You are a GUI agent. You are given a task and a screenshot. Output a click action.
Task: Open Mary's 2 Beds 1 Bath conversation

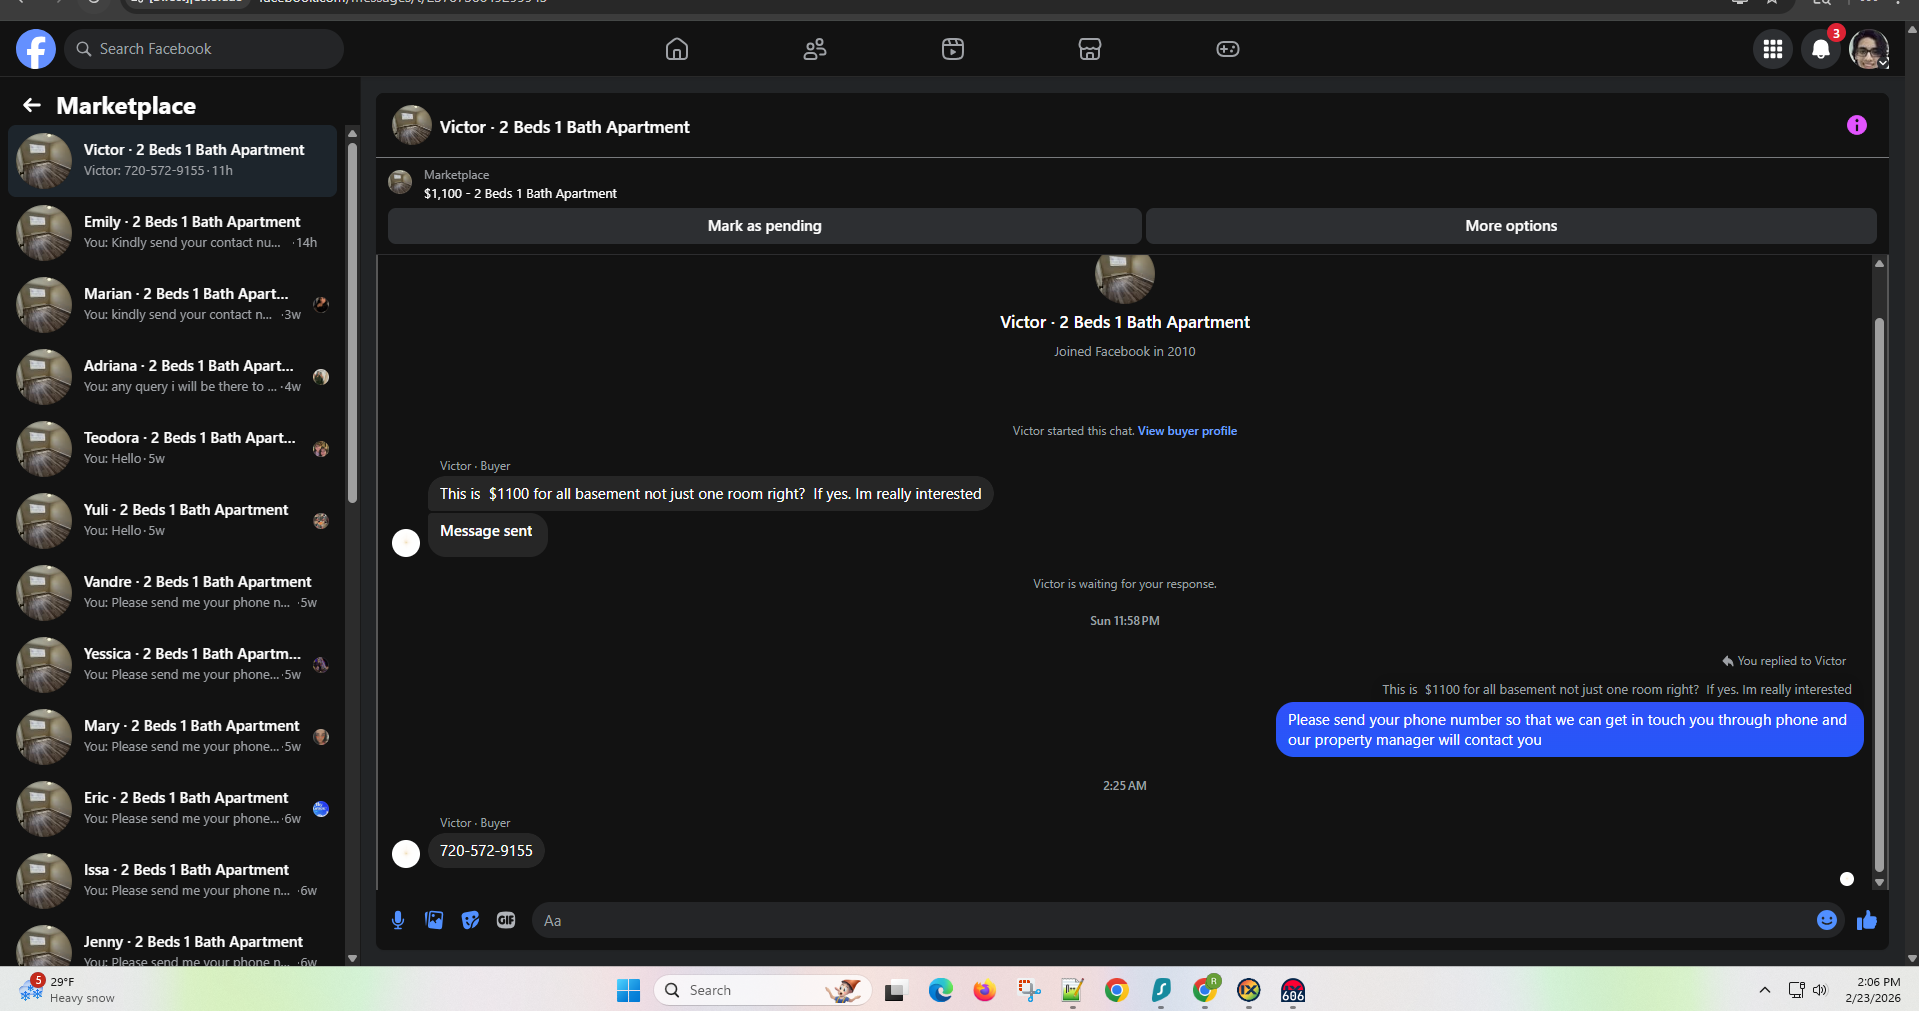(x=172, y=736)
